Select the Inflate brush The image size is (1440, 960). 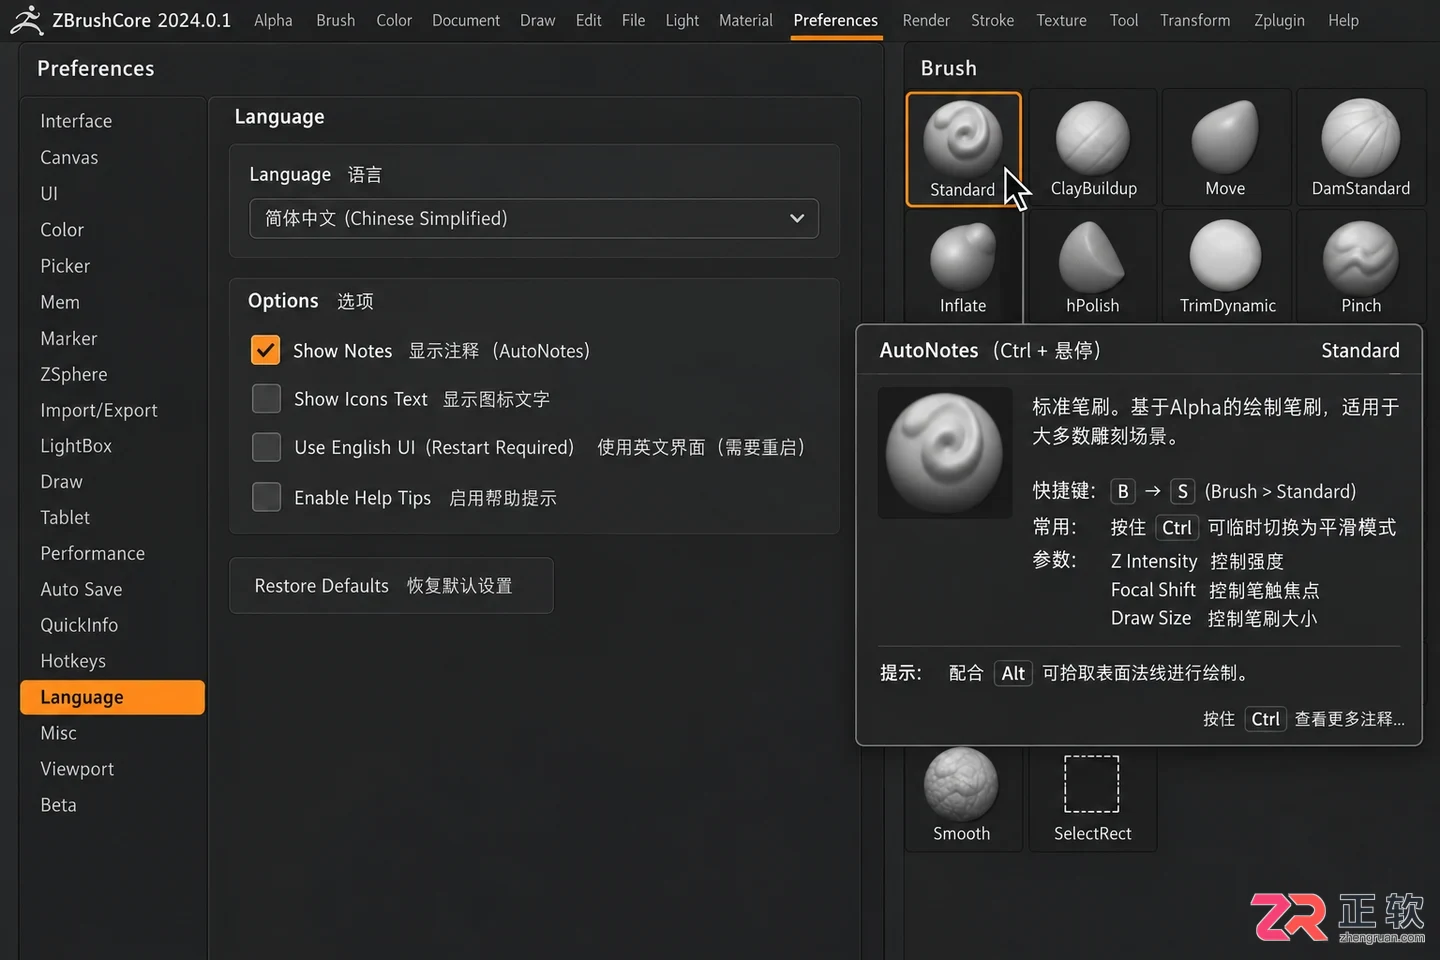(963, 267)
